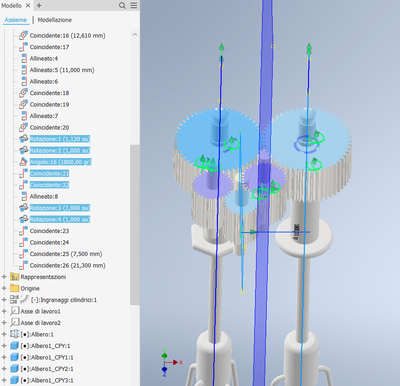Image resolution: width=400 pixels, height=386 pixels.
Task: Select the Asse di lavoro1 work-axis icon
Action: point(14,311)
